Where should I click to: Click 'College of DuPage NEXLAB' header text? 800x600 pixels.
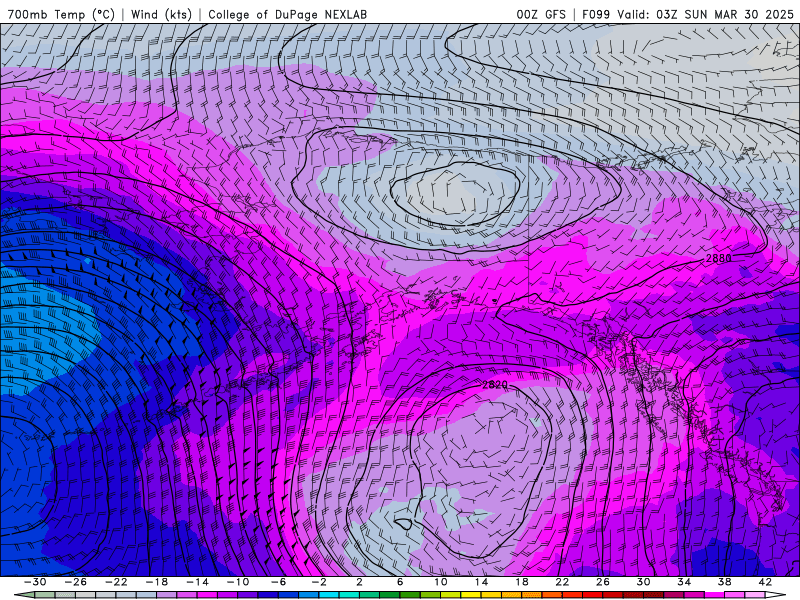(x=287, y=14)
